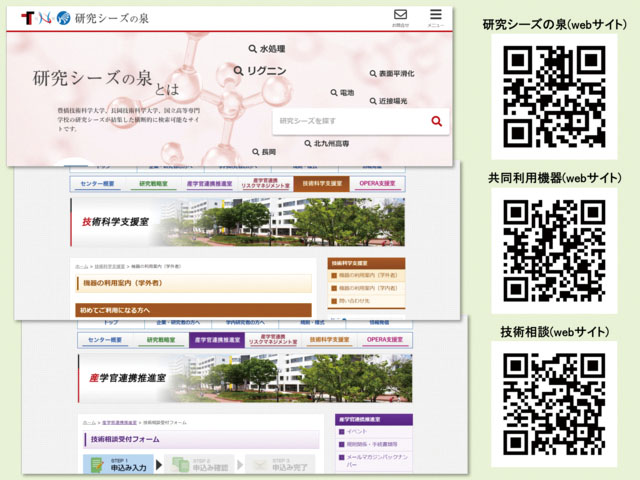Open 情報発信 menu on bottom page
This screenshot has height=480, width=640.
[x=379, y=322]
